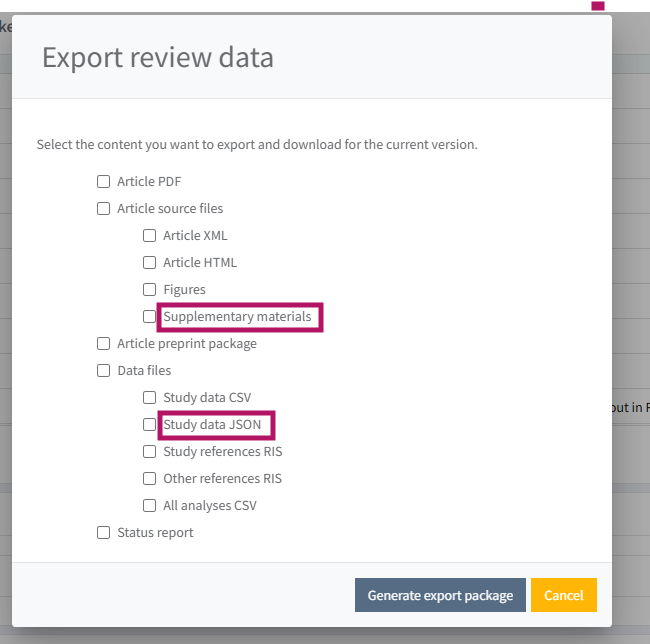Toggle the Figures checkbox

(149, 290)
